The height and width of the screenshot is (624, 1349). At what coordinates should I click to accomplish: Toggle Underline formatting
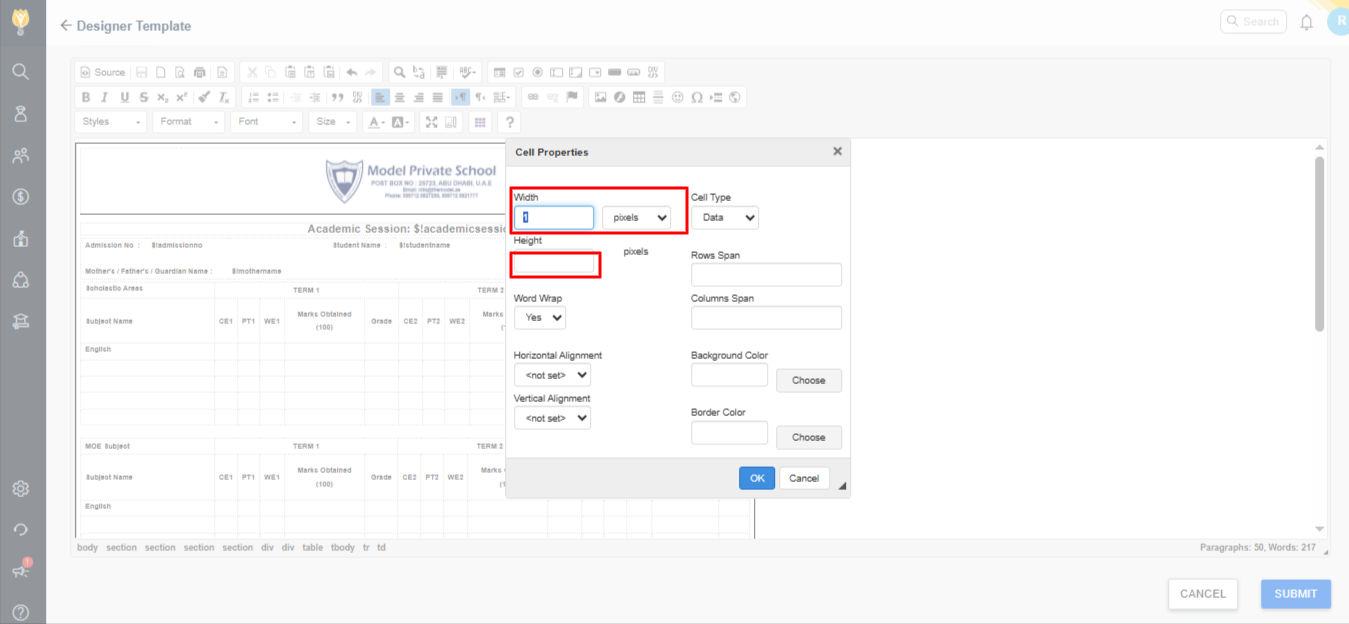pyautogui.click(x=124, y=97)
